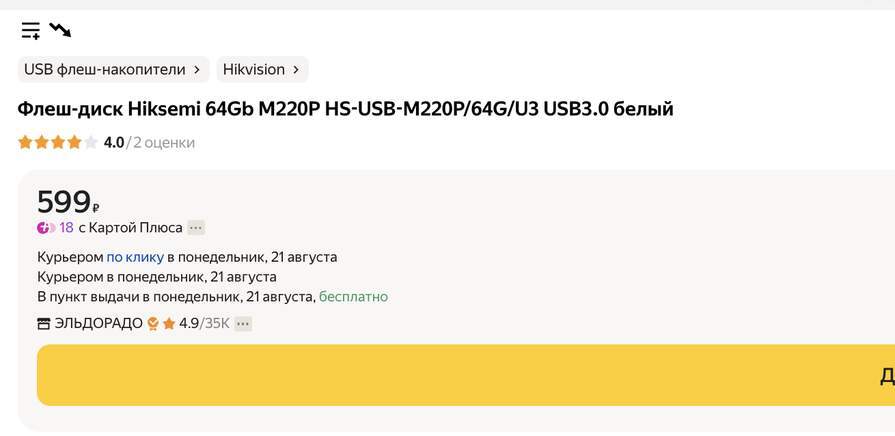
Task: Expand the ellipsis beside "с Картой Плюса"
Action: click(196, 228)
